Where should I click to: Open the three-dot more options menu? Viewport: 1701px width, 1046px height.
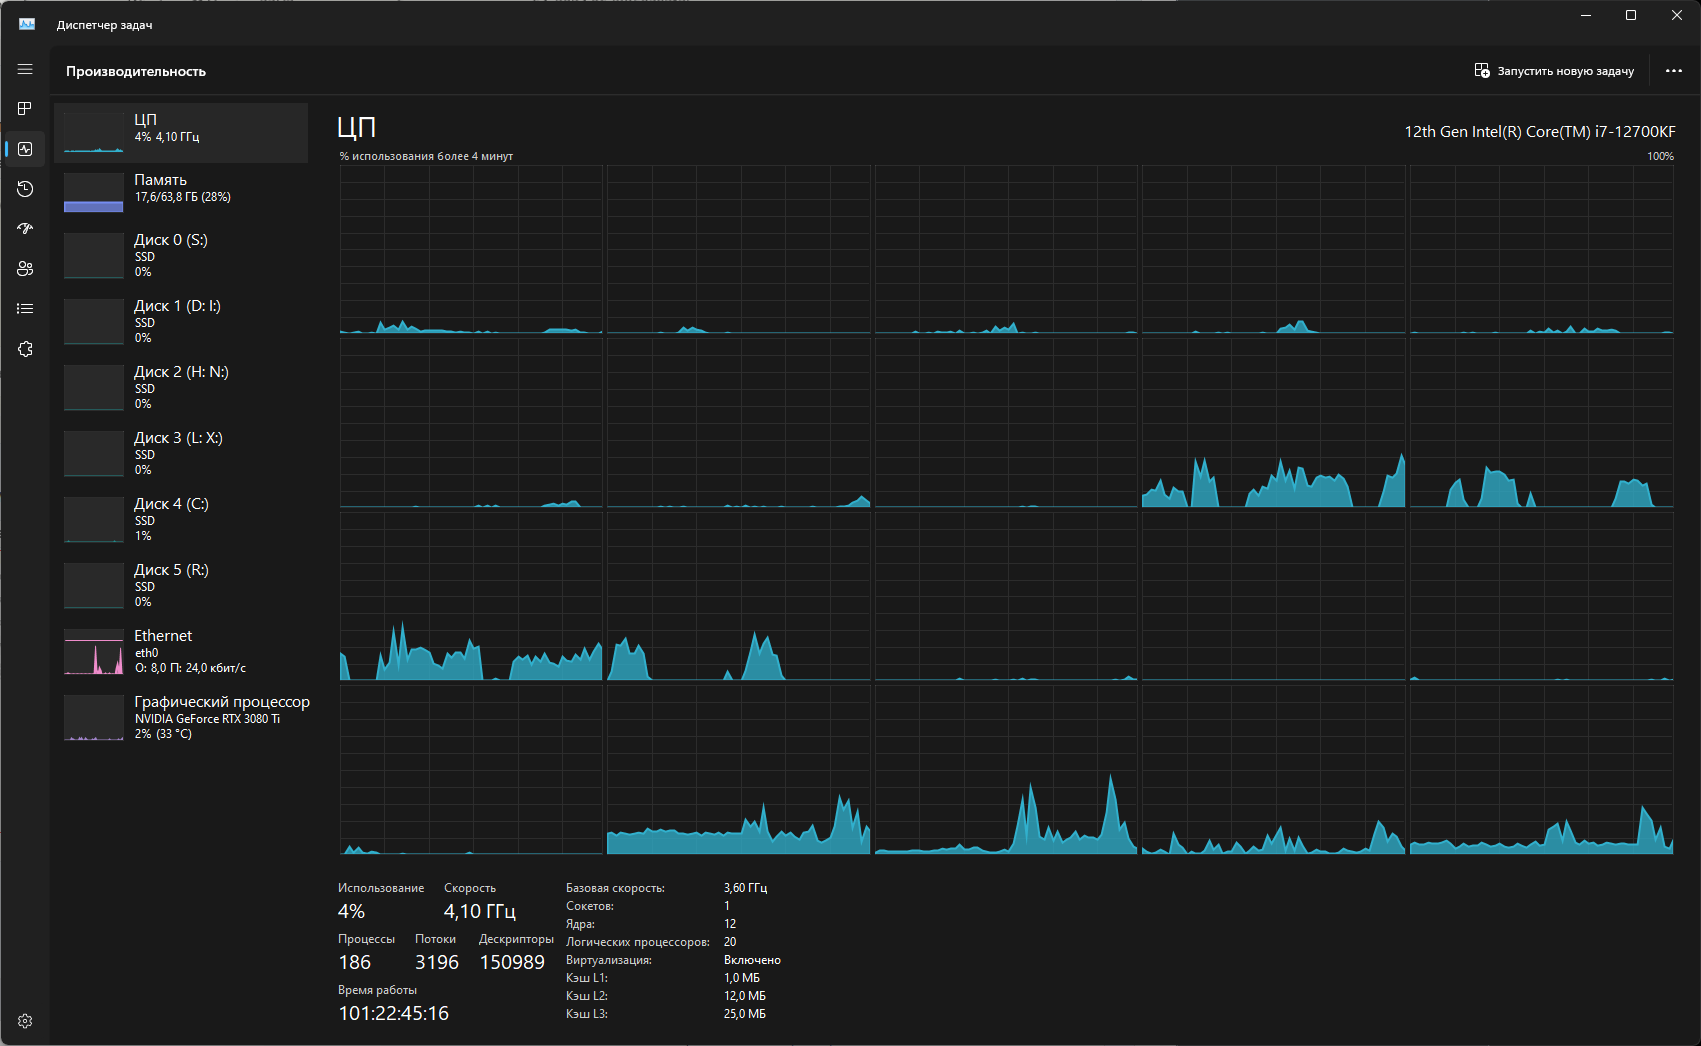pyautogui.click(x=1674, y=71)
